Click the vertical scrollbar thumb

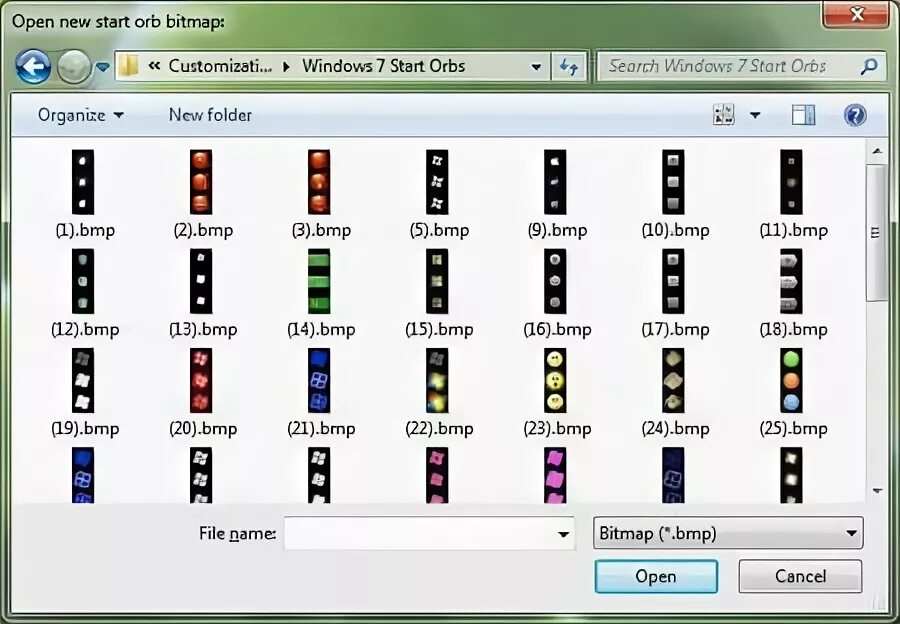876,232
